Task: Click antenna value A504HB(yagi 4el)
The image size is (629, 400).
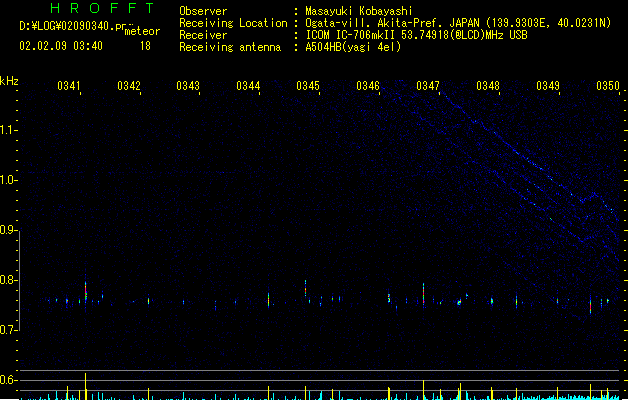Action: coord(353,47)
